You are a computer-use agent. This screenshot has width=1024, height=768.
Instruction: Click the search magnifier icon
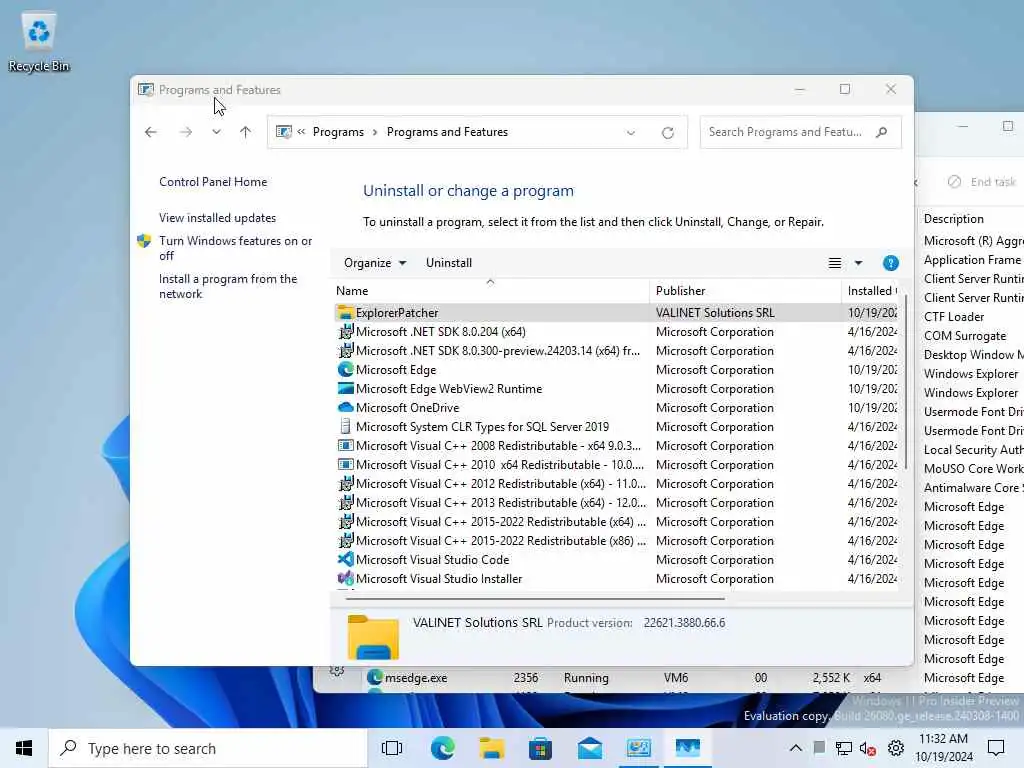tap(882, 132)
